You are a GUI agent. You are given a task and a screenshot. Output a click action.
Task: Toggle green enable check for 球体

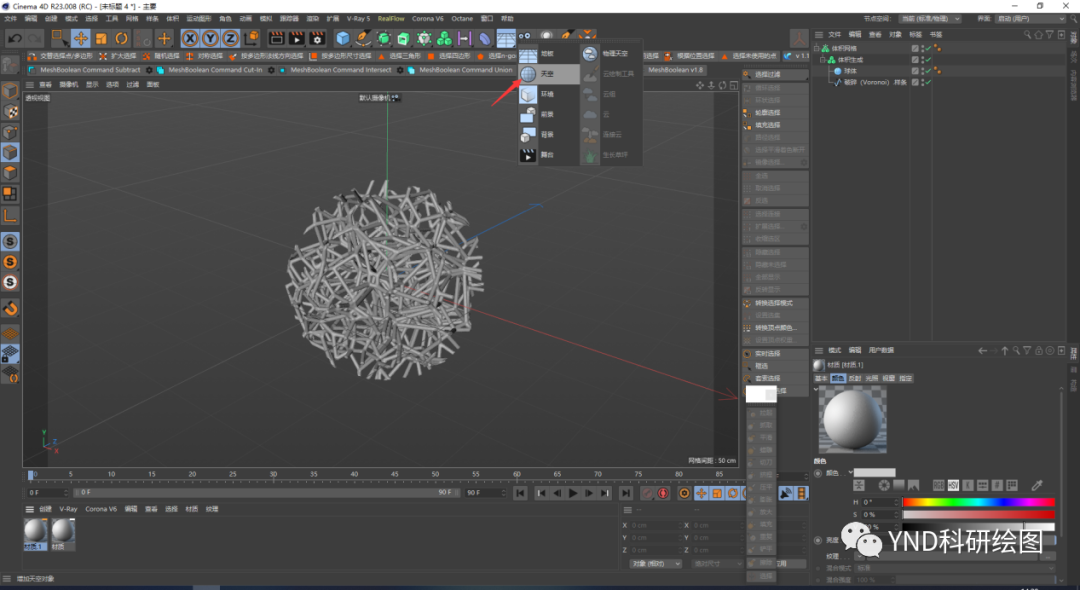click(x=928, y=71)
